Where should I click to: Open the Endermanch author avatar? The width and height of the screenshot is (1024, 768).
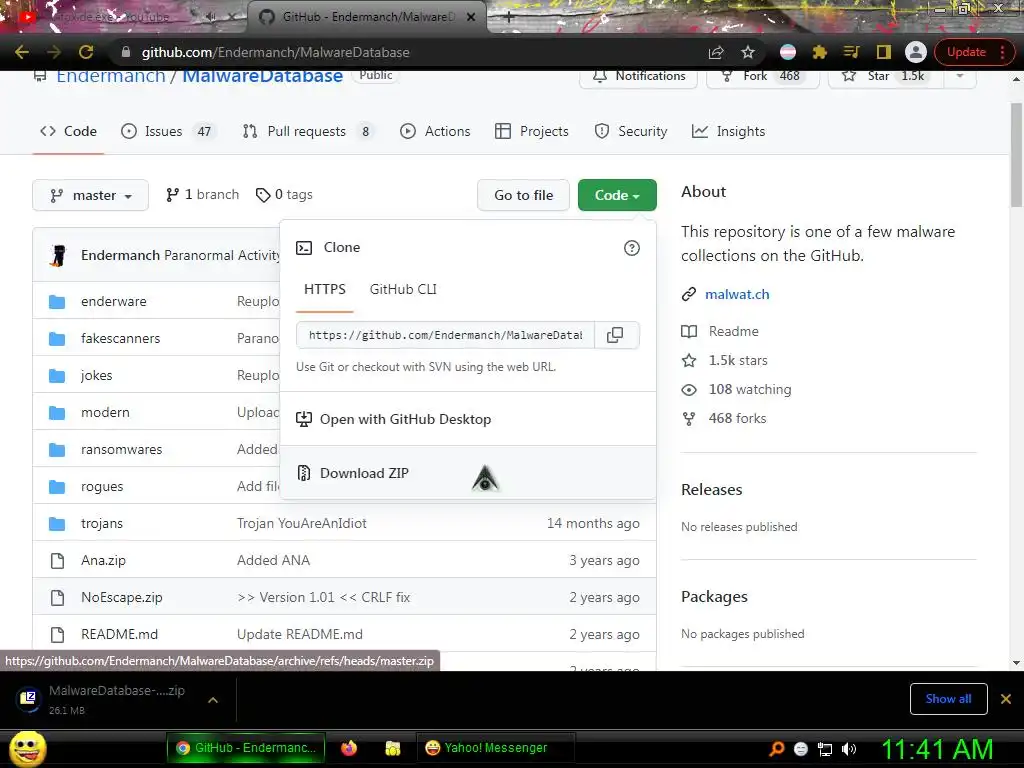58,255
